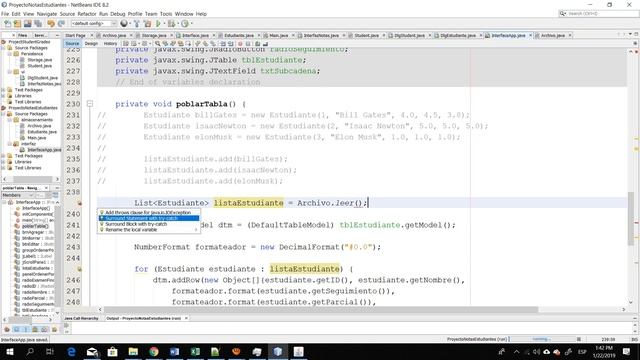The width and height of the screenshot is (640, 360).
Task: Expand the Rename the local variable submenu arrow
Action: pos(196,230)
